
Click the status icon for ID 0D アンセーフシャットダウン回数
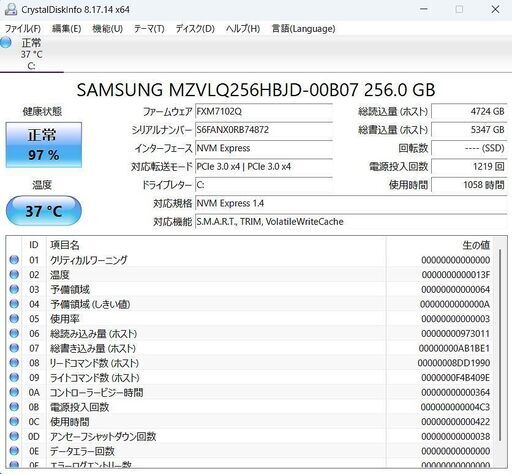point(14,436)
